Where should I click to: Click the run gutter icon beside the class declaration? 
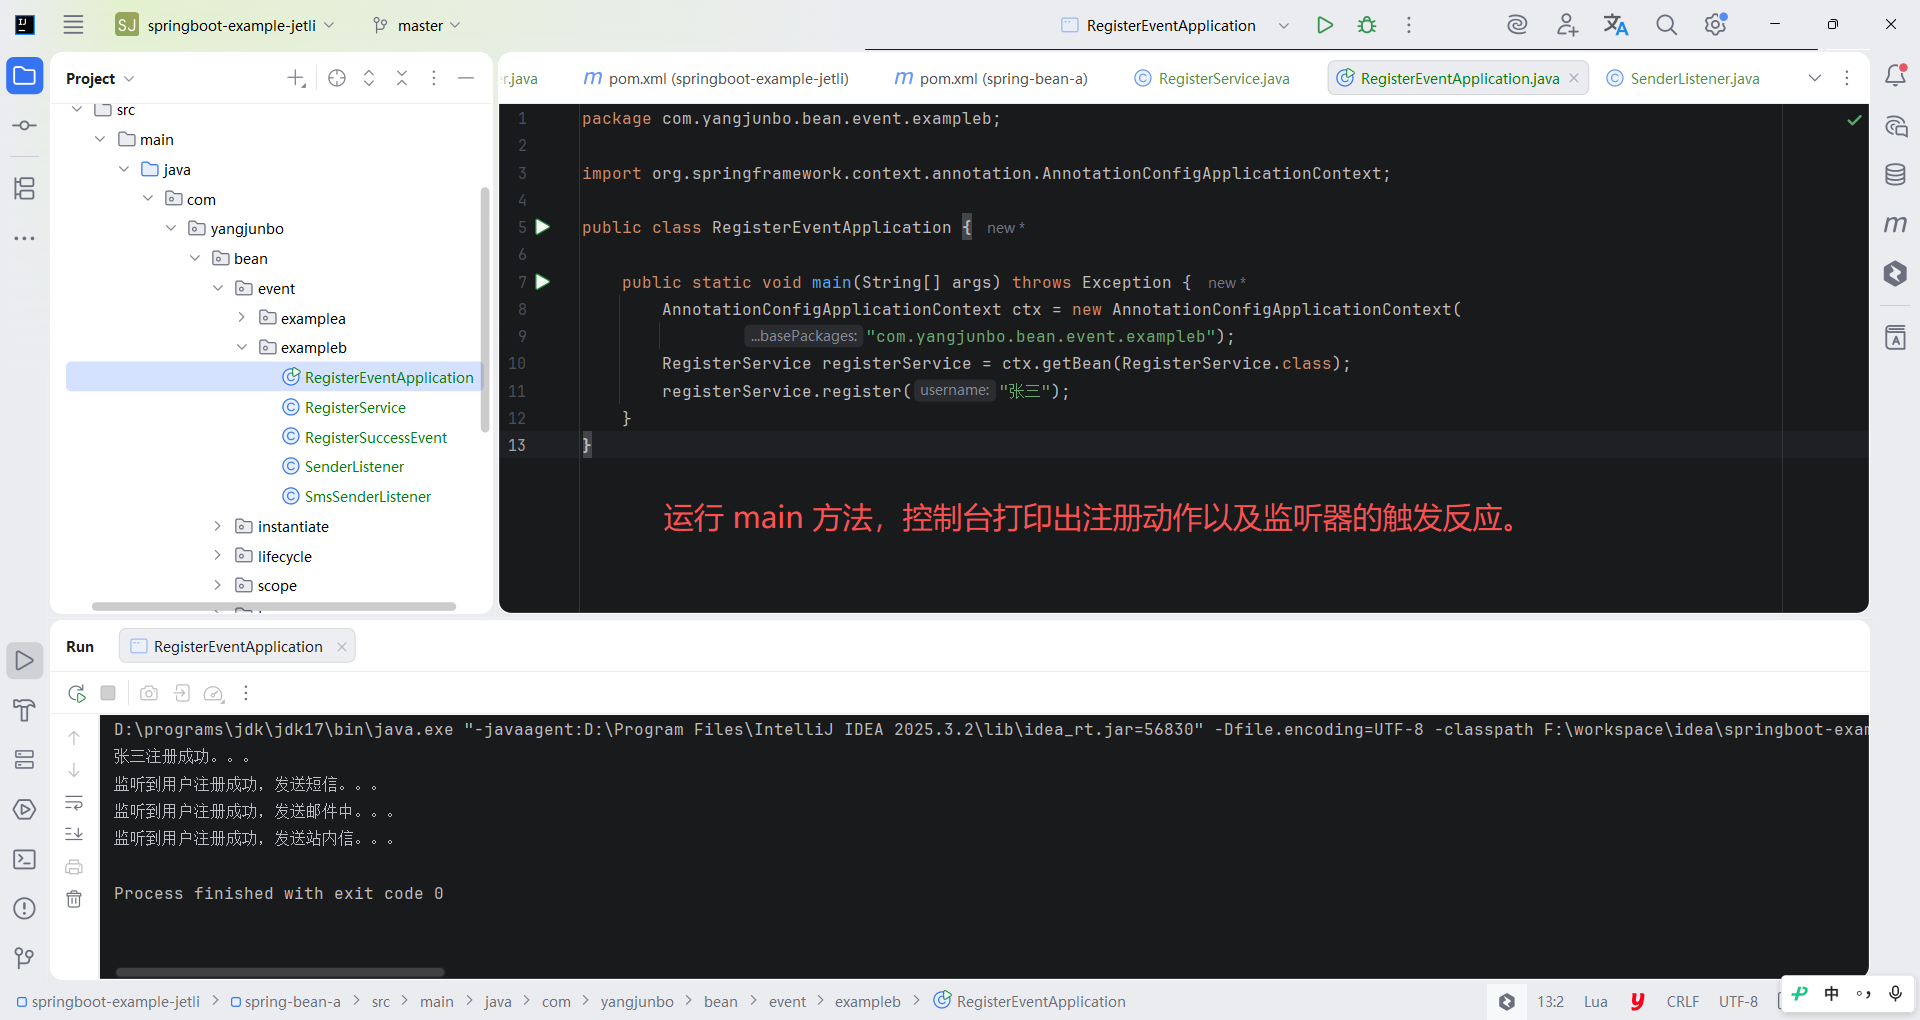(x=543, y=227)
